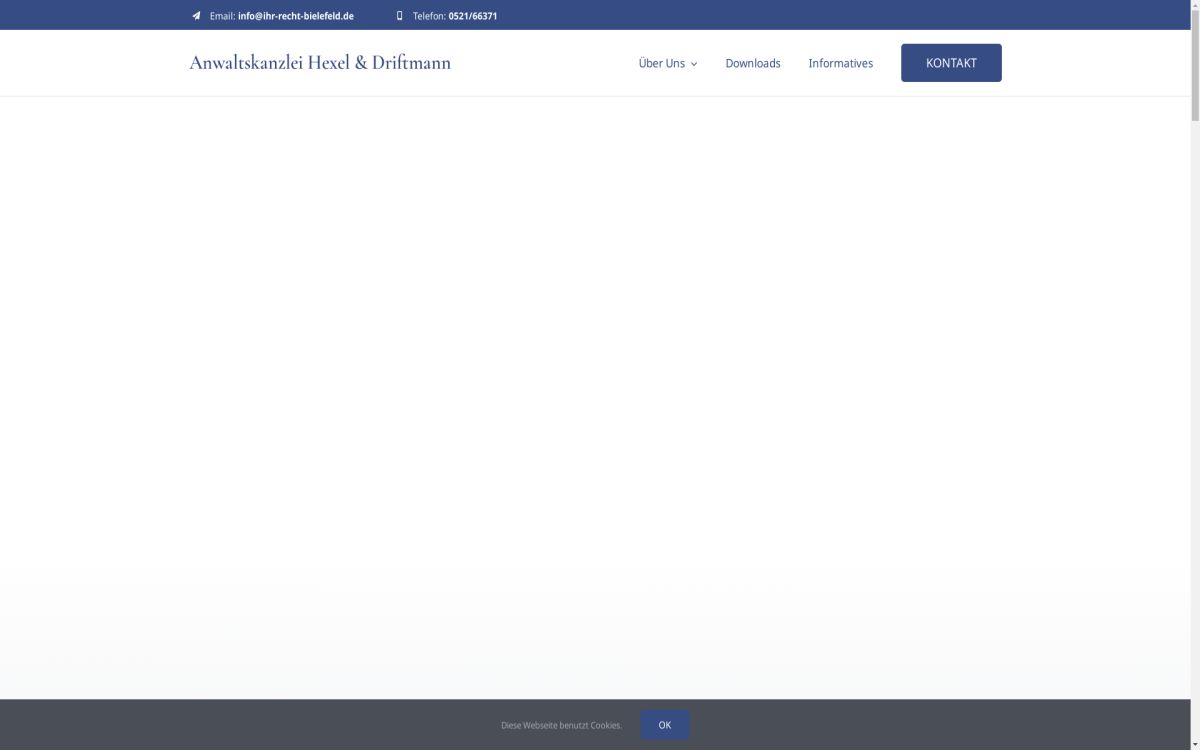This screenshot has width=1200, height=750.
Task: Navigate to the Downloads page
Action: tap(752, 63)
